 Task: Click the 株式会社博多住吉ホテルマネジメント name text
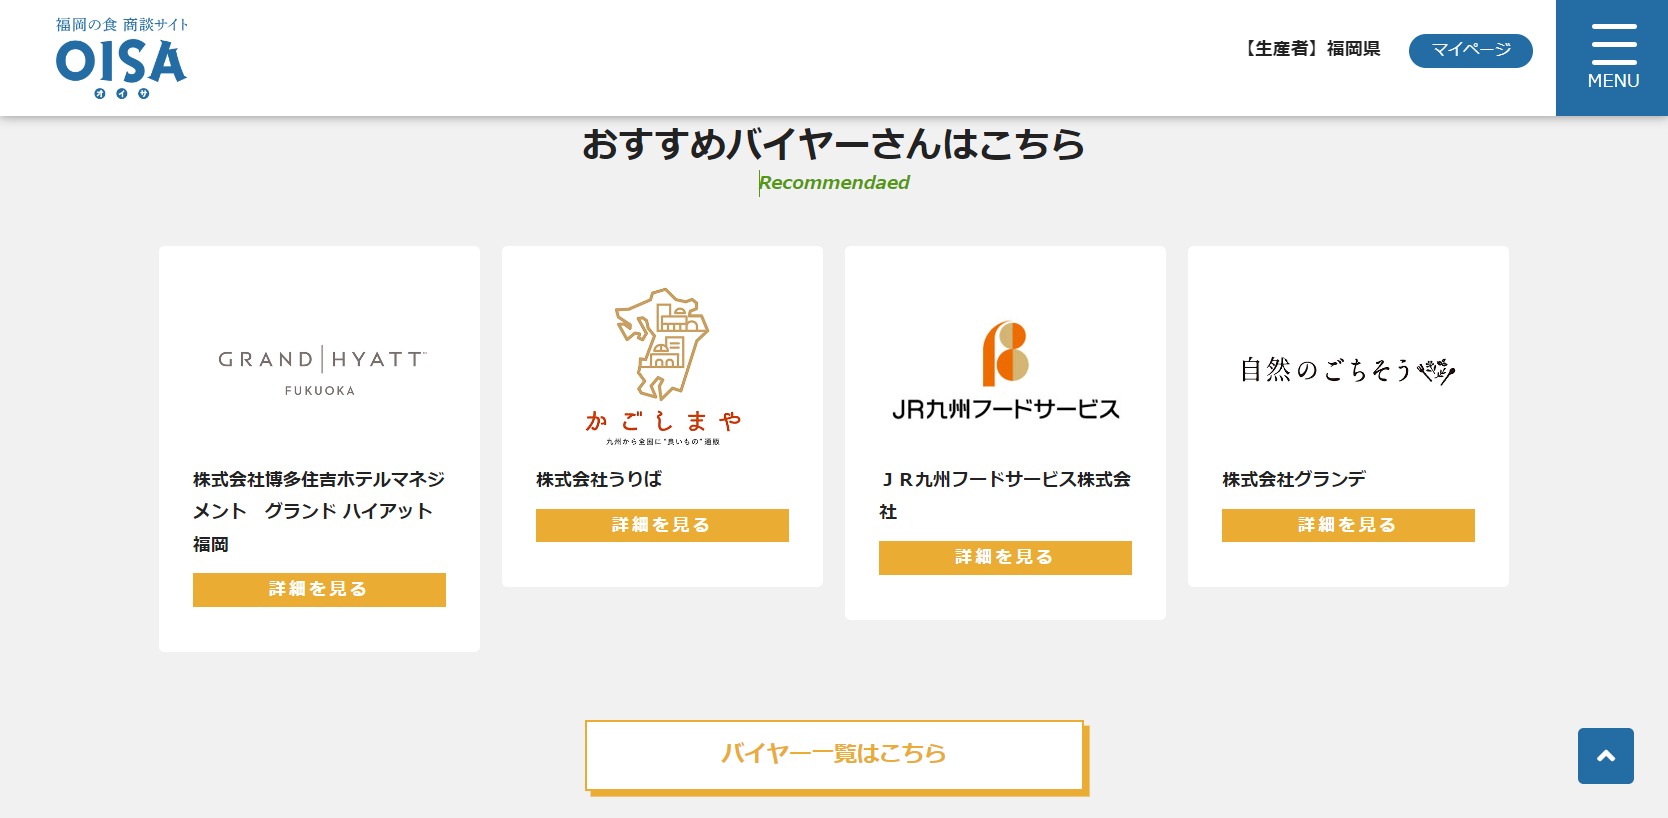point(319,511)
